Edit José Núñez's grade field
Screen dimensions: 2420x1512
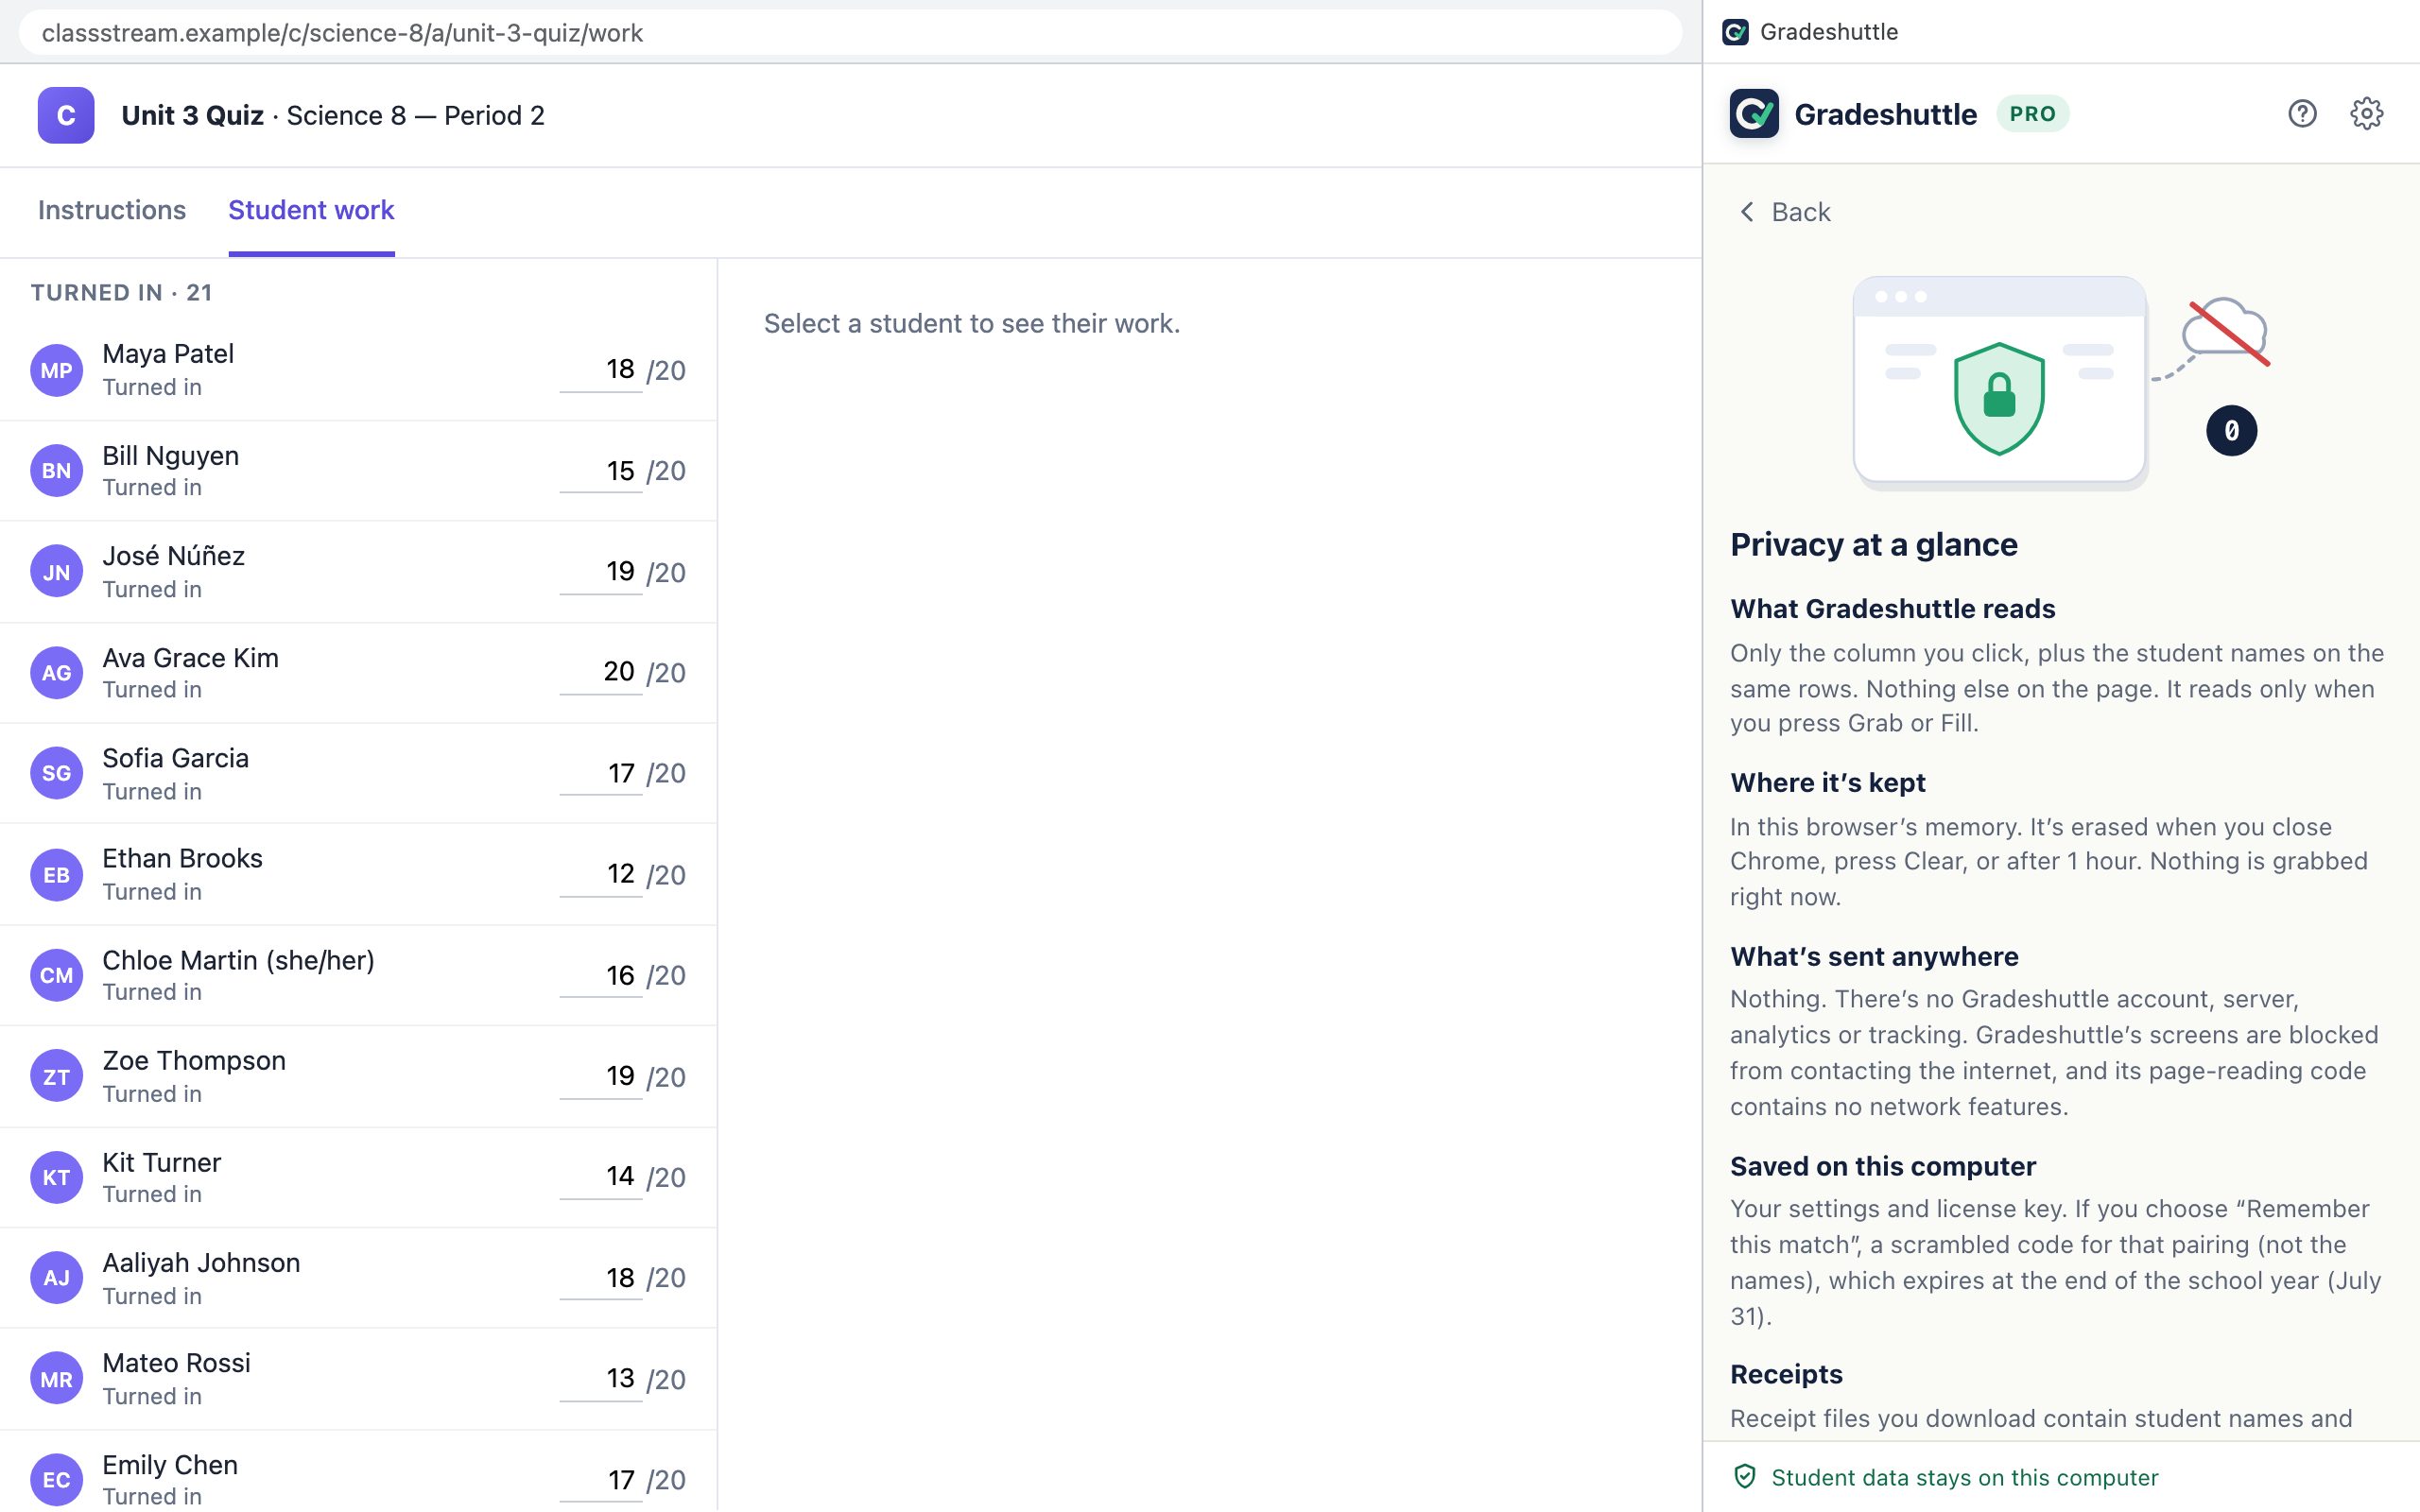coord(600,572)
